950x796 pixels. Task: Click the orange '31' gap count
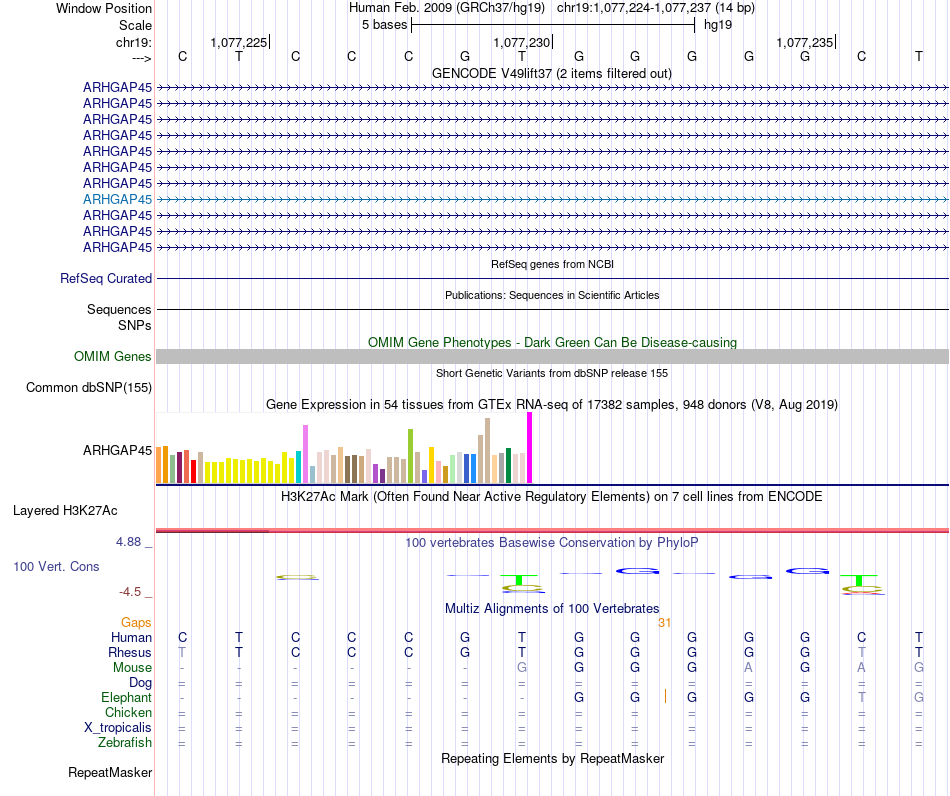pos(665,623)
